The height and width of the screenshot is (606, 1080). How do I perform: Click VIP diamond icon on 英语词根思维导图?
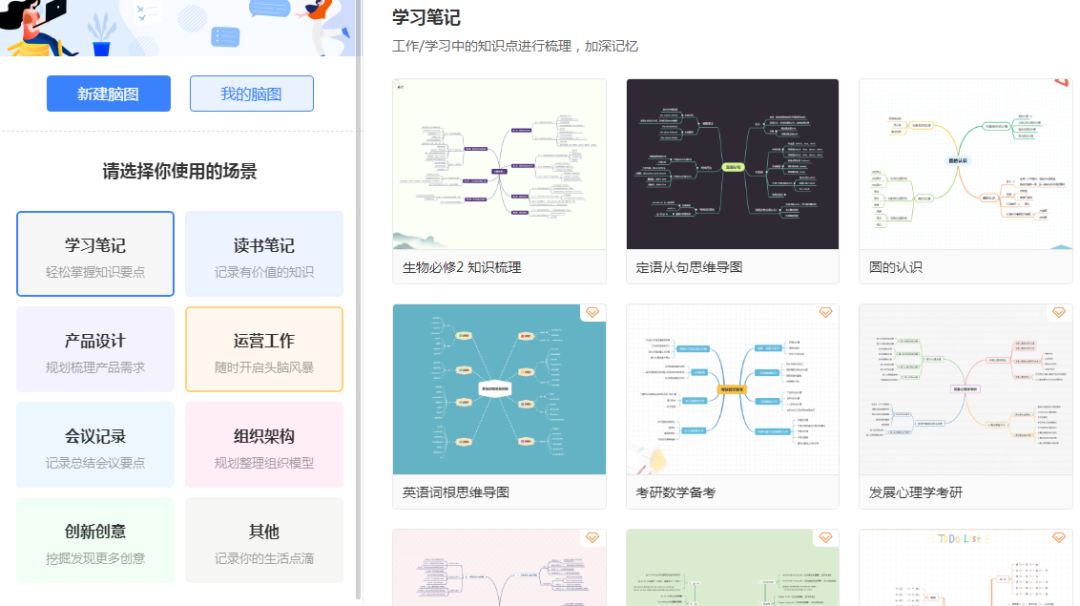(592, 313)
